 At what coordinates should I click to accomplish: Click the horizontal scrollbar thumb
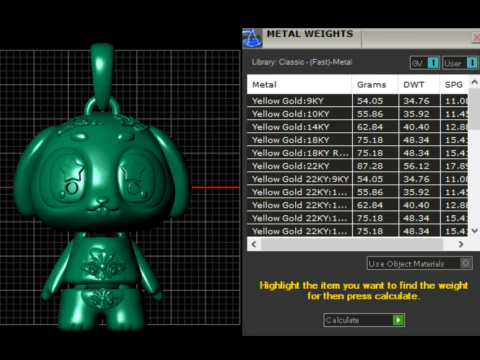click(x=352, y=244)
